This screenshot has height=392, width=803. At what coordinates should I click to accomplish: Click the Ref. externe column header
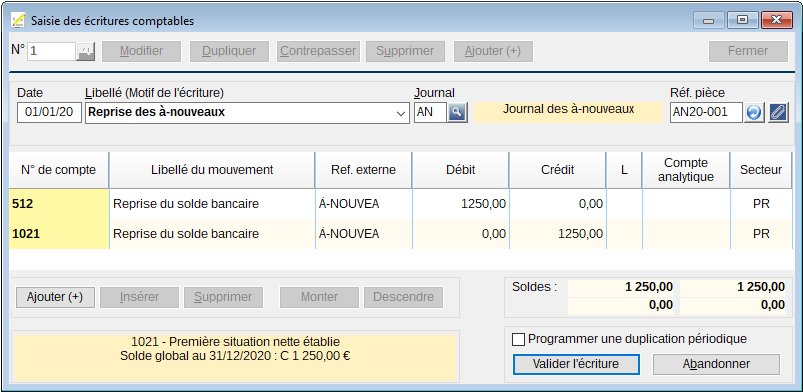point(363,170)
